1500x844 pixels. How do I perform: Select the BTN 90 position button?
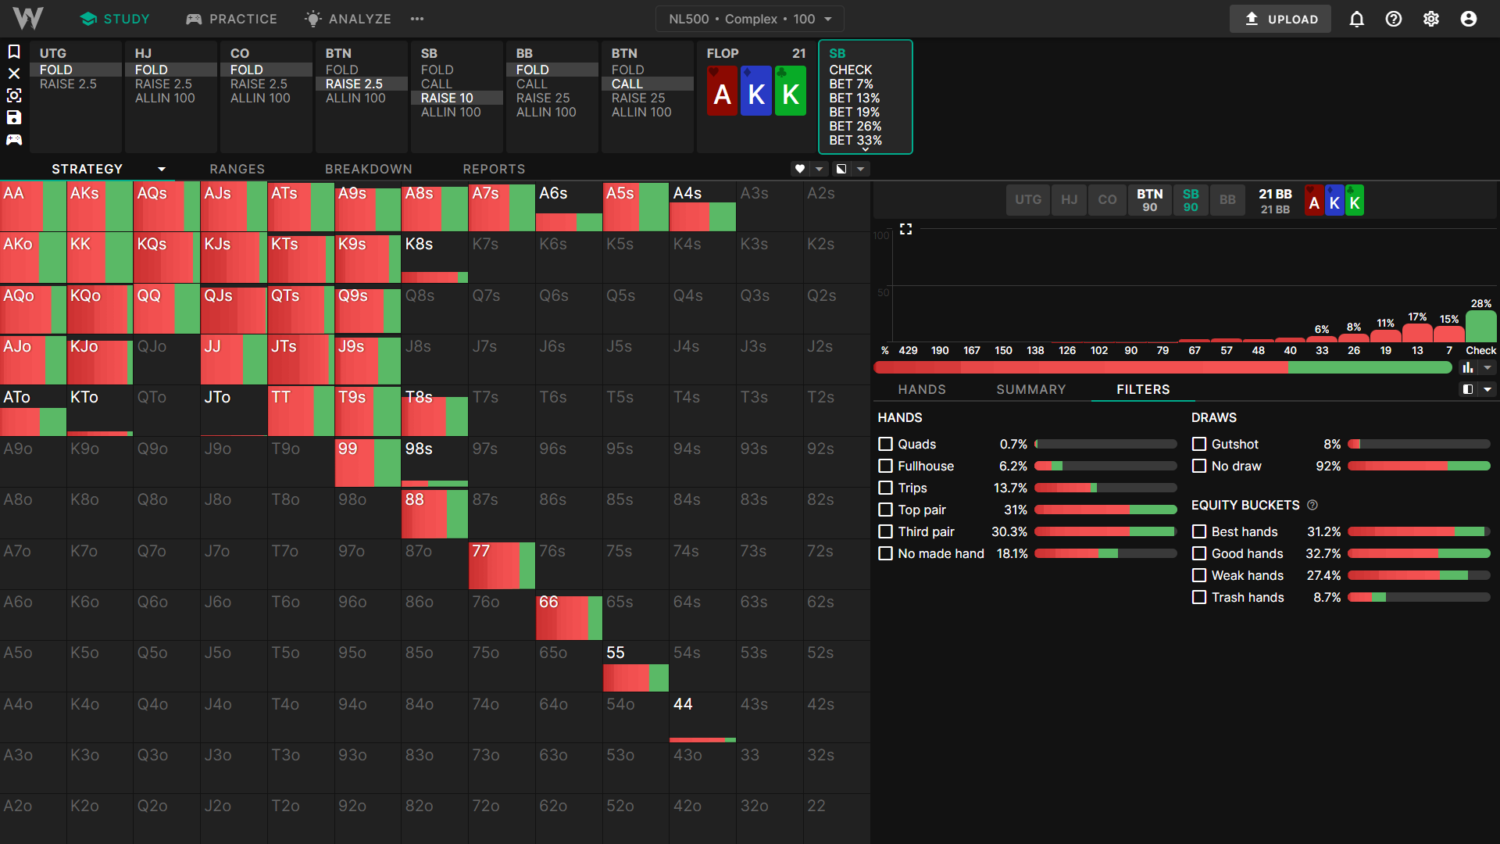1149,200
